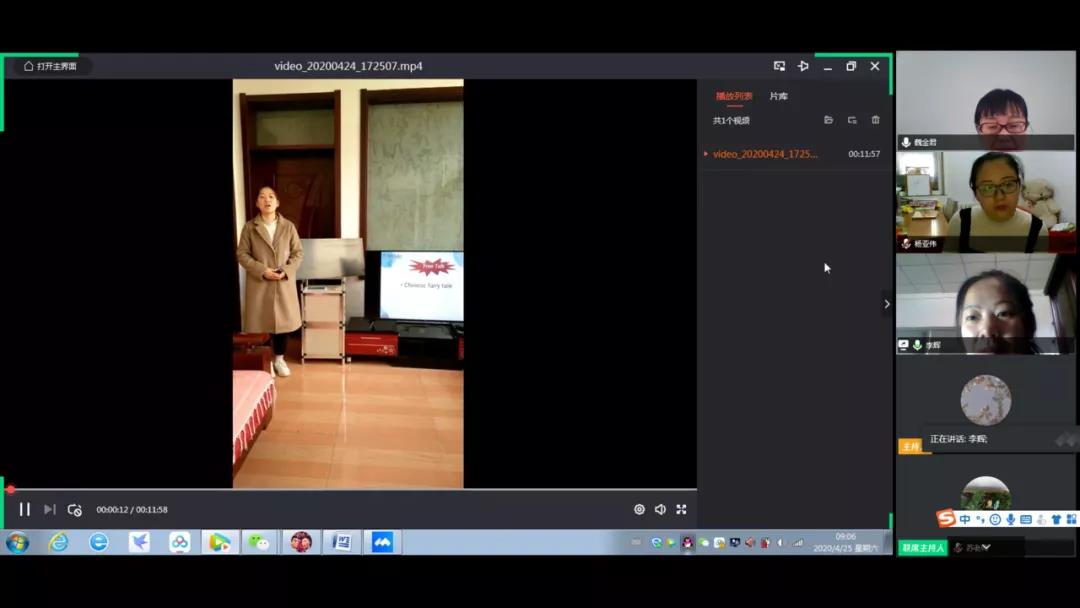
Task: Click the playlist sort order icon
Action: (x=852, y=120)
